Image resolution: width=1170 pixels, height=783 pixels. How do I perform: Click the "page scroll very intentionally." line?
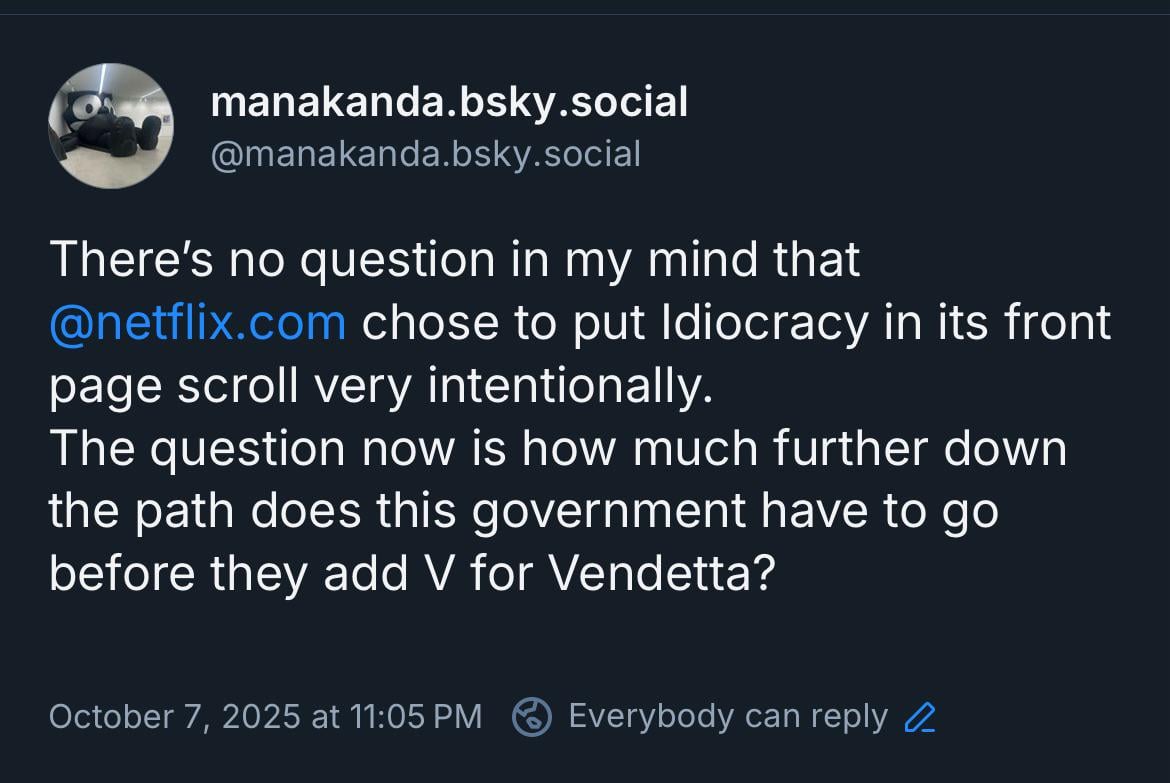(381, 386)
